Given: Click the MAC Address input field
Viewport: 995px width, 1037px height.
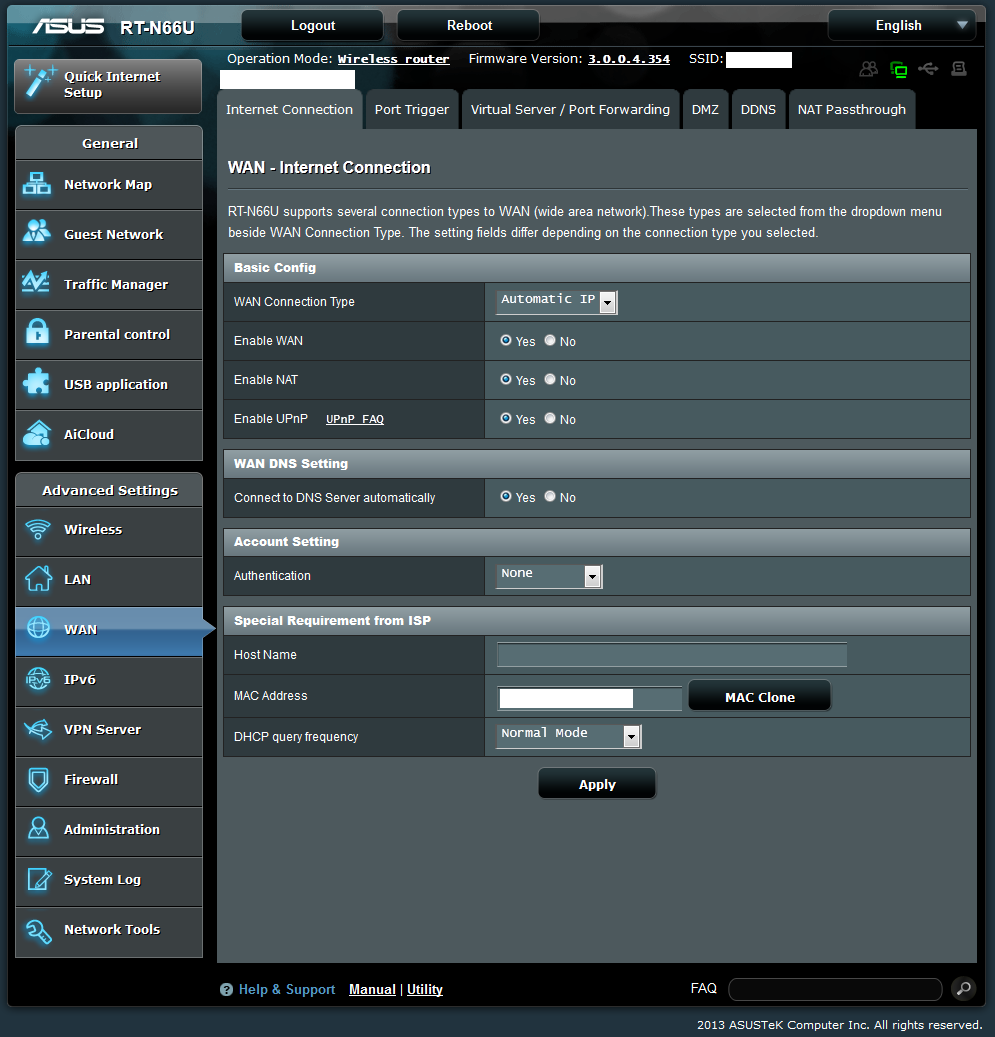Looking at the screenshot, I should pyautogui.click(x=589, y=698).
